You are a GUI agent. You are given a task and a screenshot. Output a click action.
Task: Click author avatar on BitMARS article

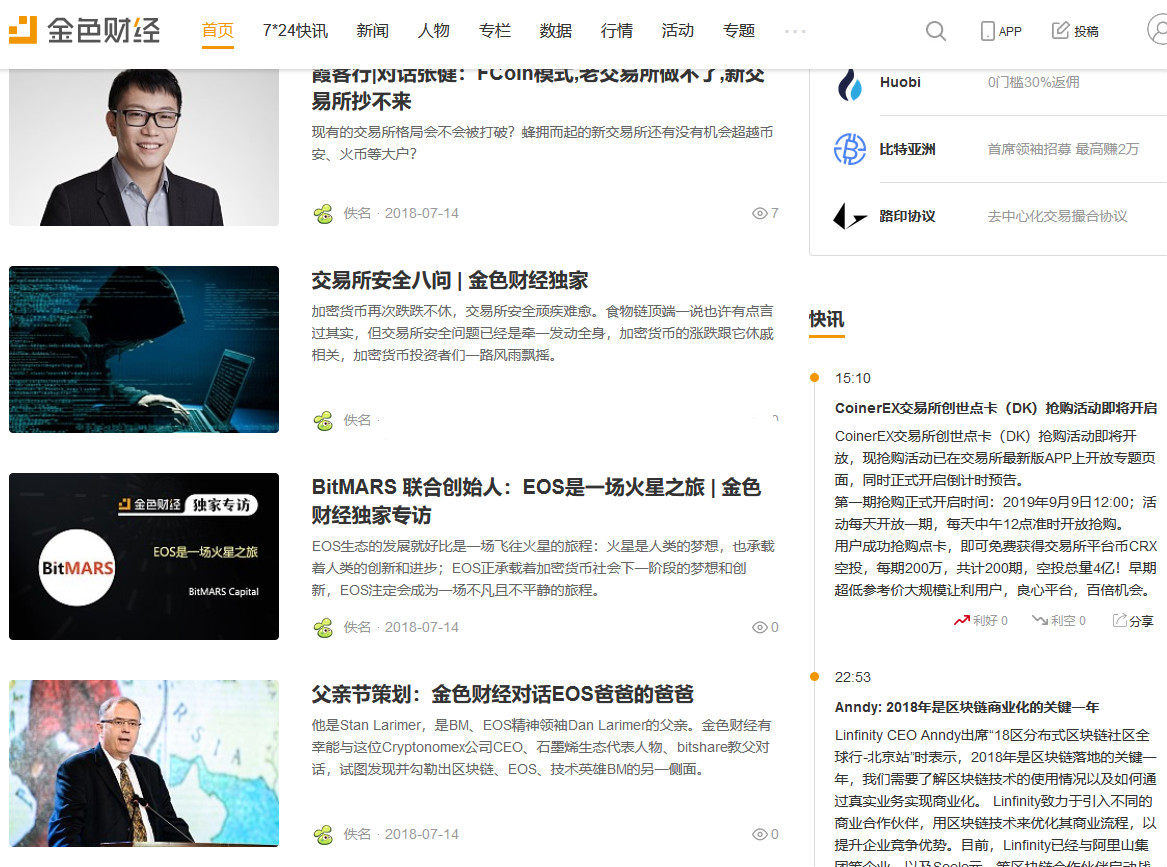pos(323,628)
